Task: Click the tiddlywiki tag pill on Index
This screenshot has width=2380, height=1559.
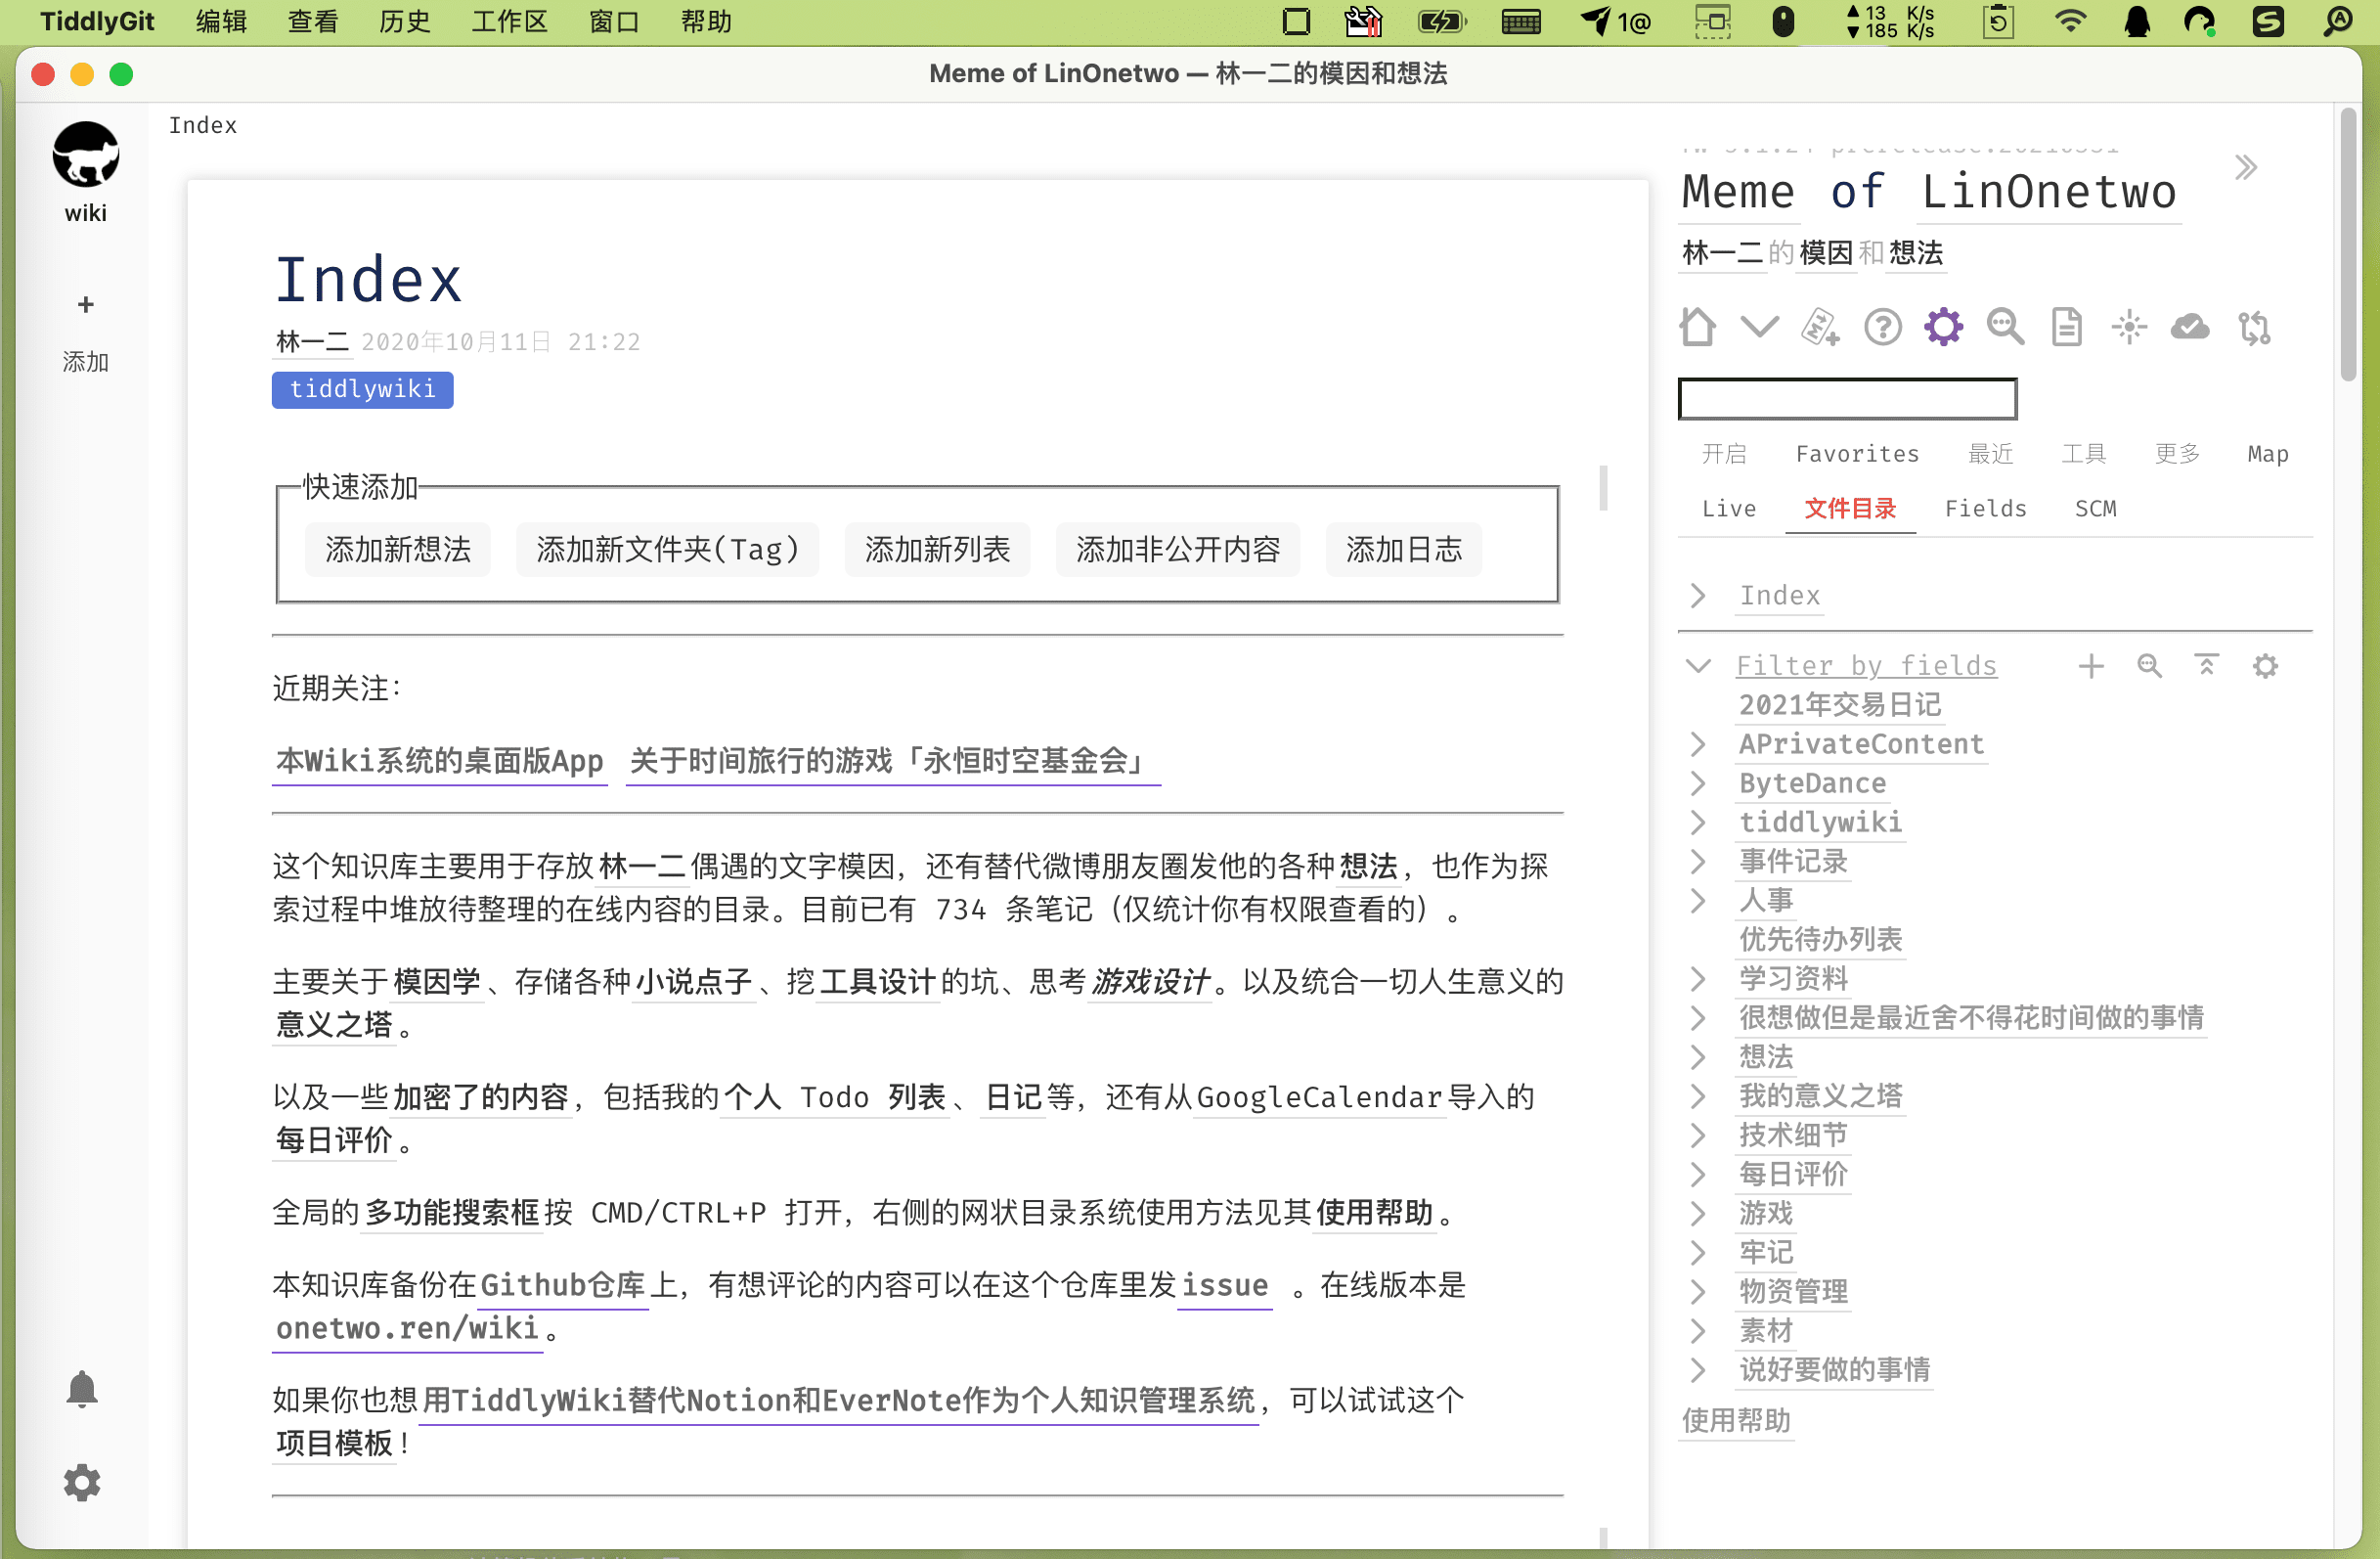Action: [x=362, y=389]
